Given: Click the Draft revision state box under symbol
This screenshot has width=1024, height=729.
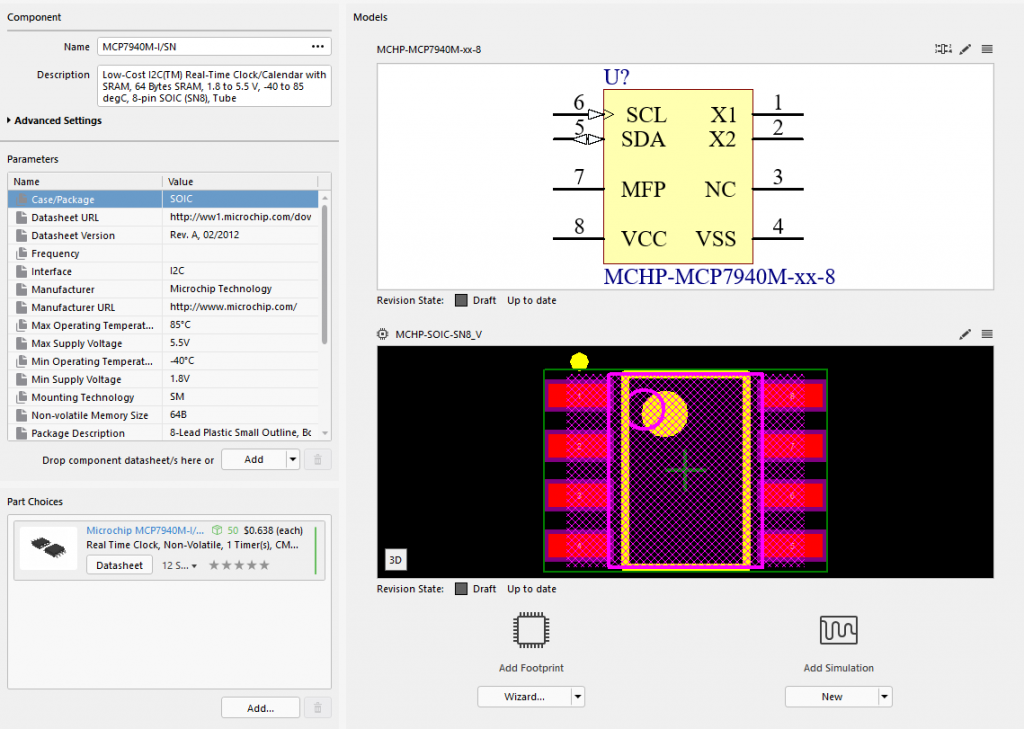Looking at the screenshot, I should 461,300.
